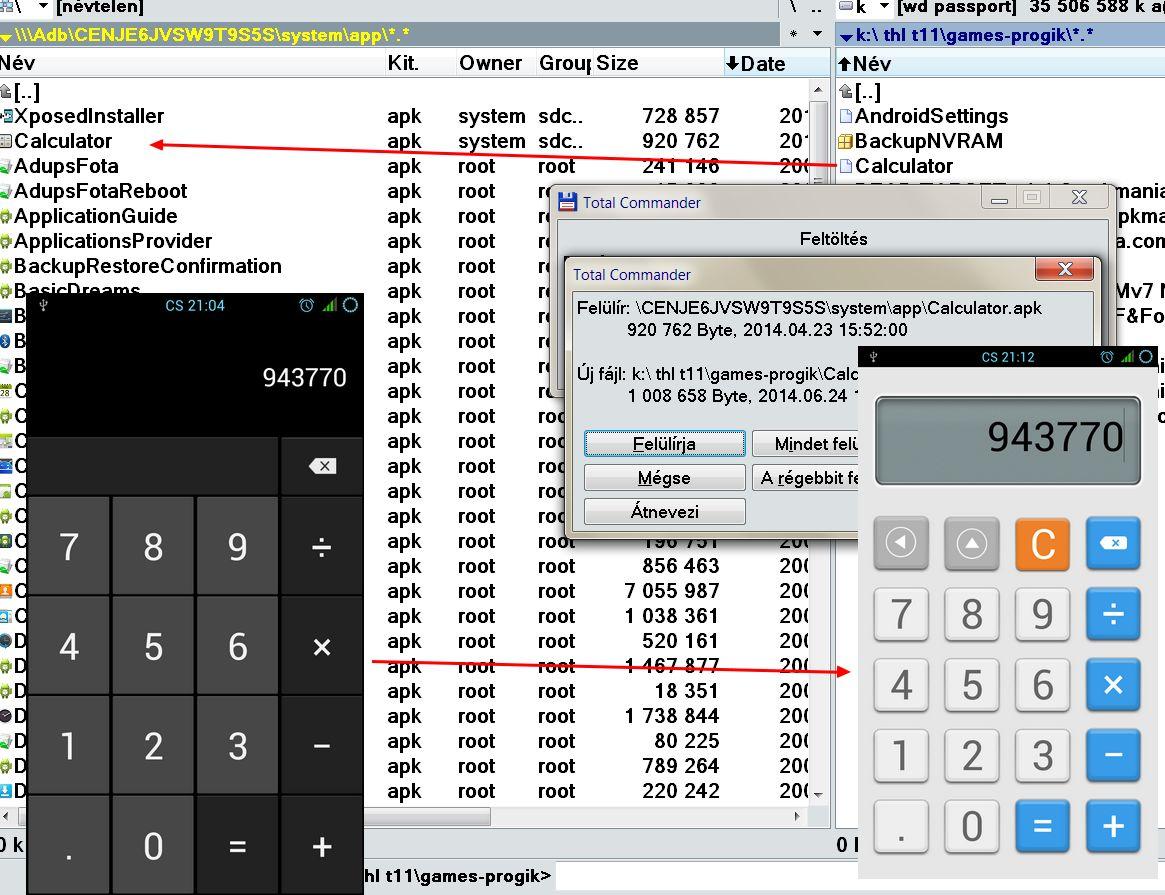Tap decimal point on light calculator
Image resolution: width=1165 pixels, height=895 pixels.
point(901,826)
